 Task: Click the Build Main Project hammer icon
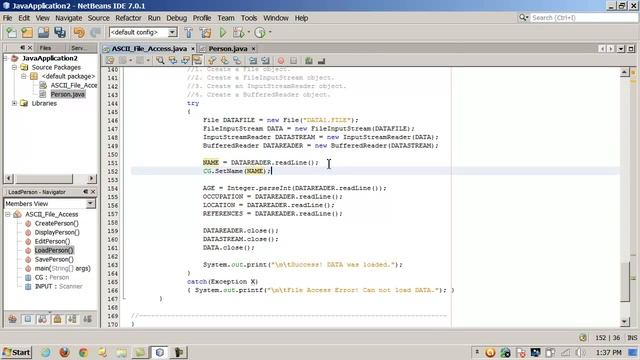click(x=188, y=33)
